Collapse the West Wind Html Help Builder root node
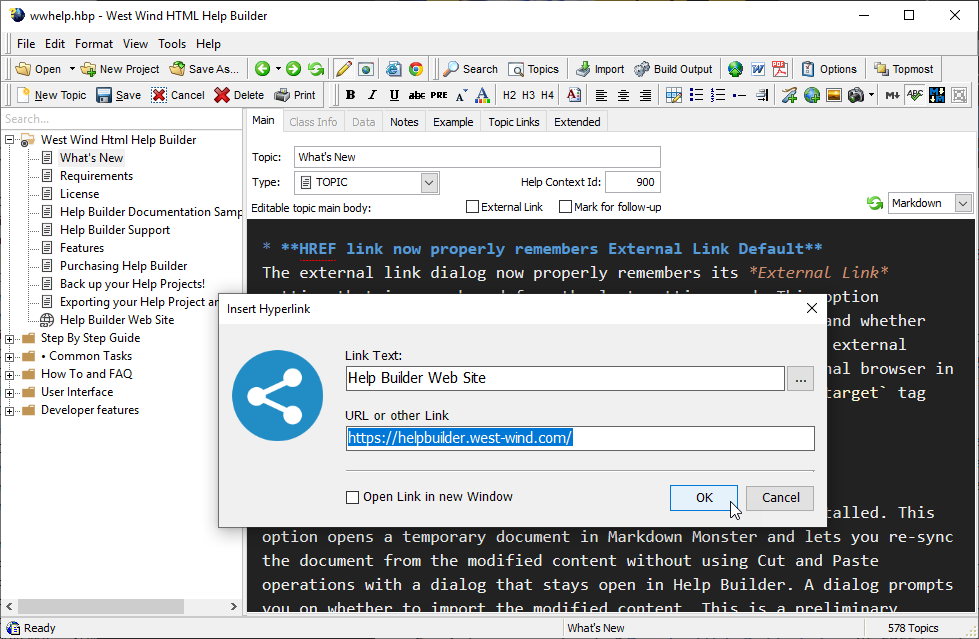Screen dimensions: 979x639 tap(9, 140)
